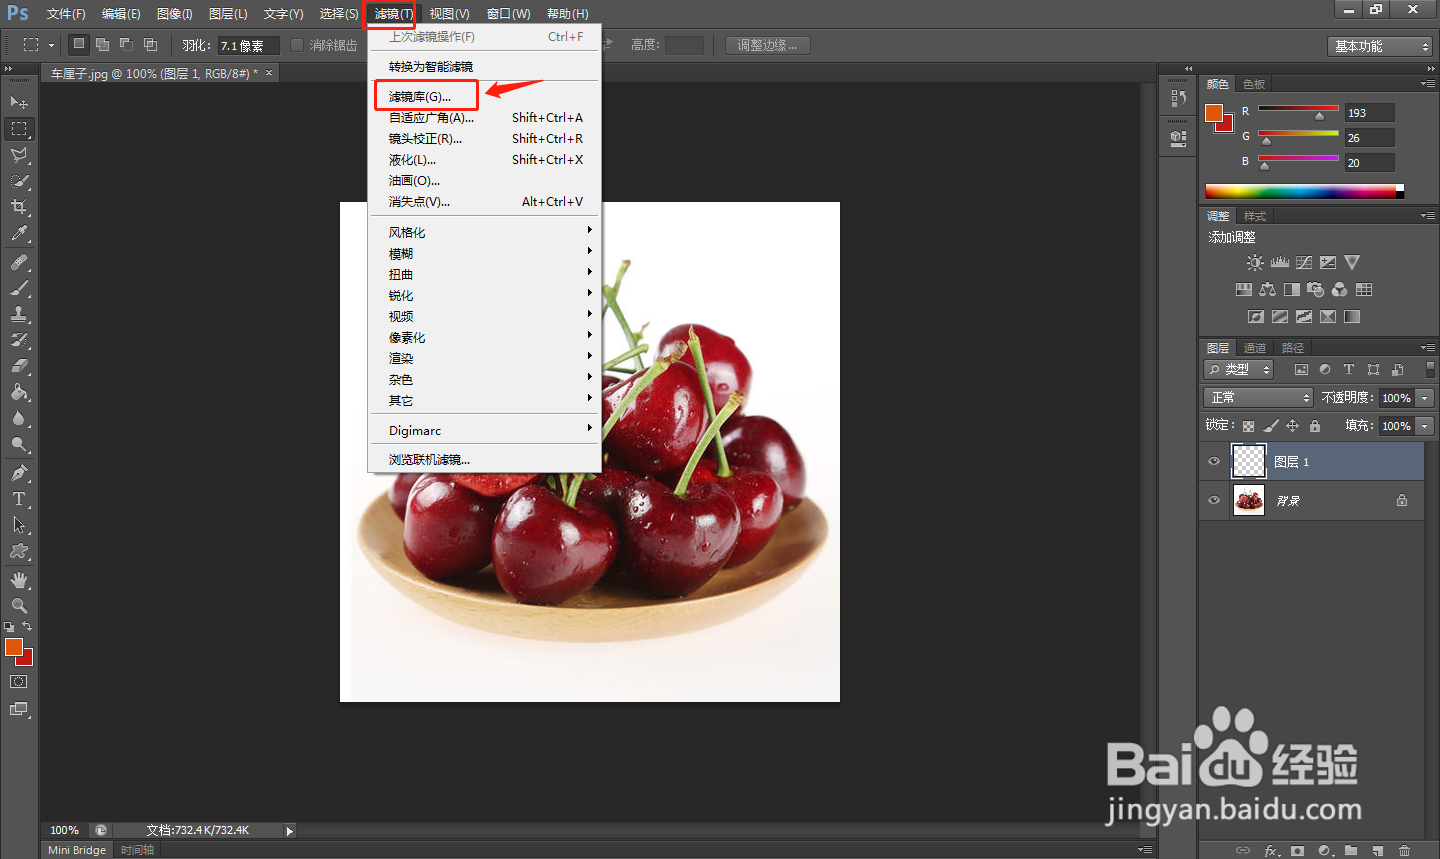This screenshot has width=1440, height=859.
Task: Choose Subtract from Selection mode
Action: tap(126, 45)
